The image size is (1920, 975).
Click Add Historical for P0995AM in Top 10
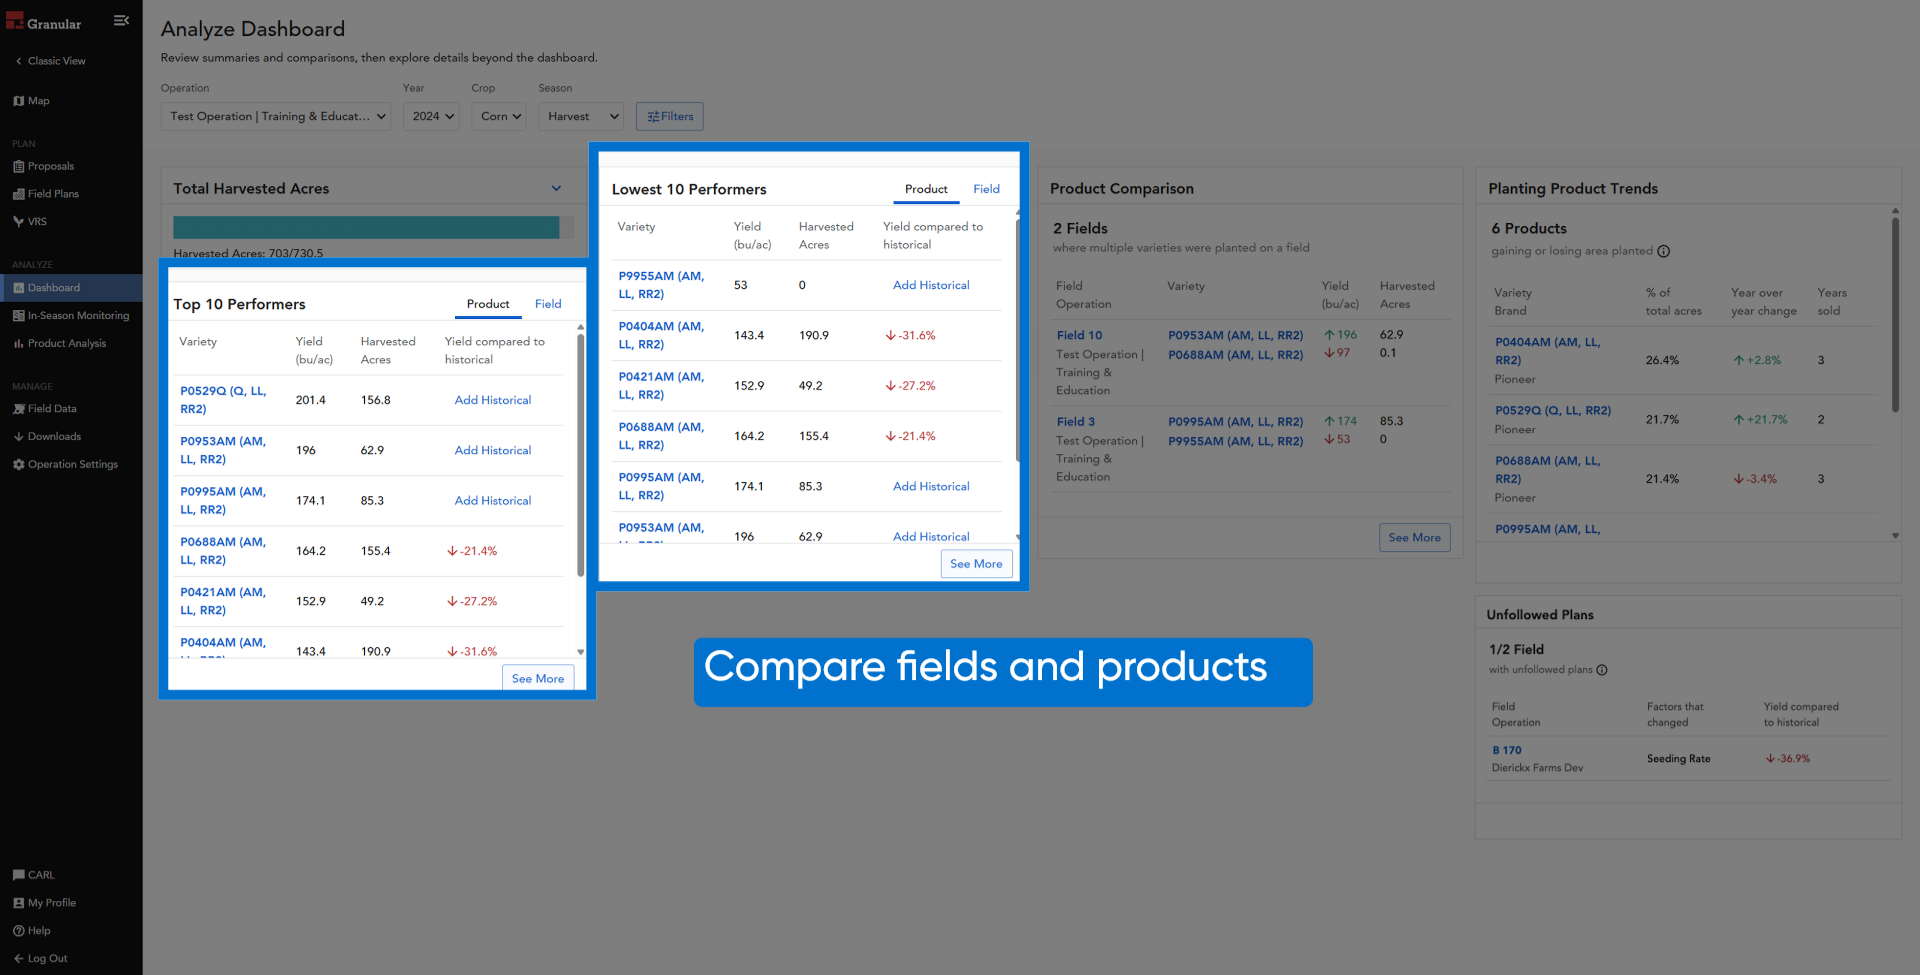pos(493,501)
